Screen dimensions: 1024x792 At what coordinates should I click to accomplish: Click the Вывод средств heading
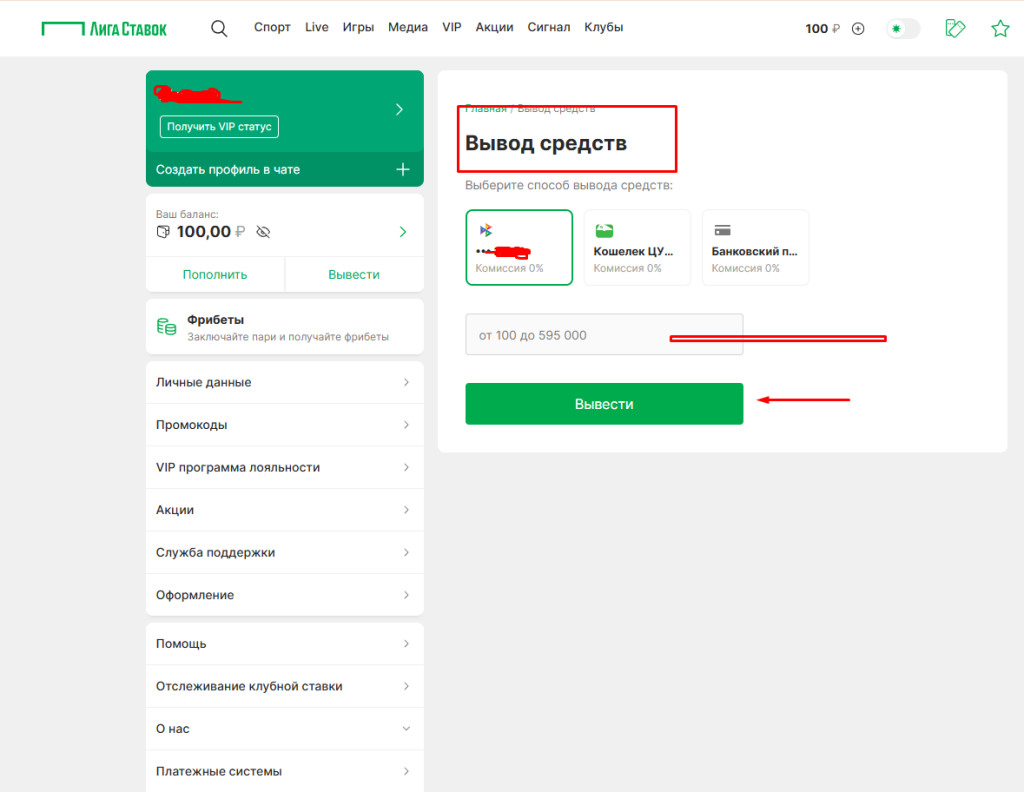[x=546, y=143]
